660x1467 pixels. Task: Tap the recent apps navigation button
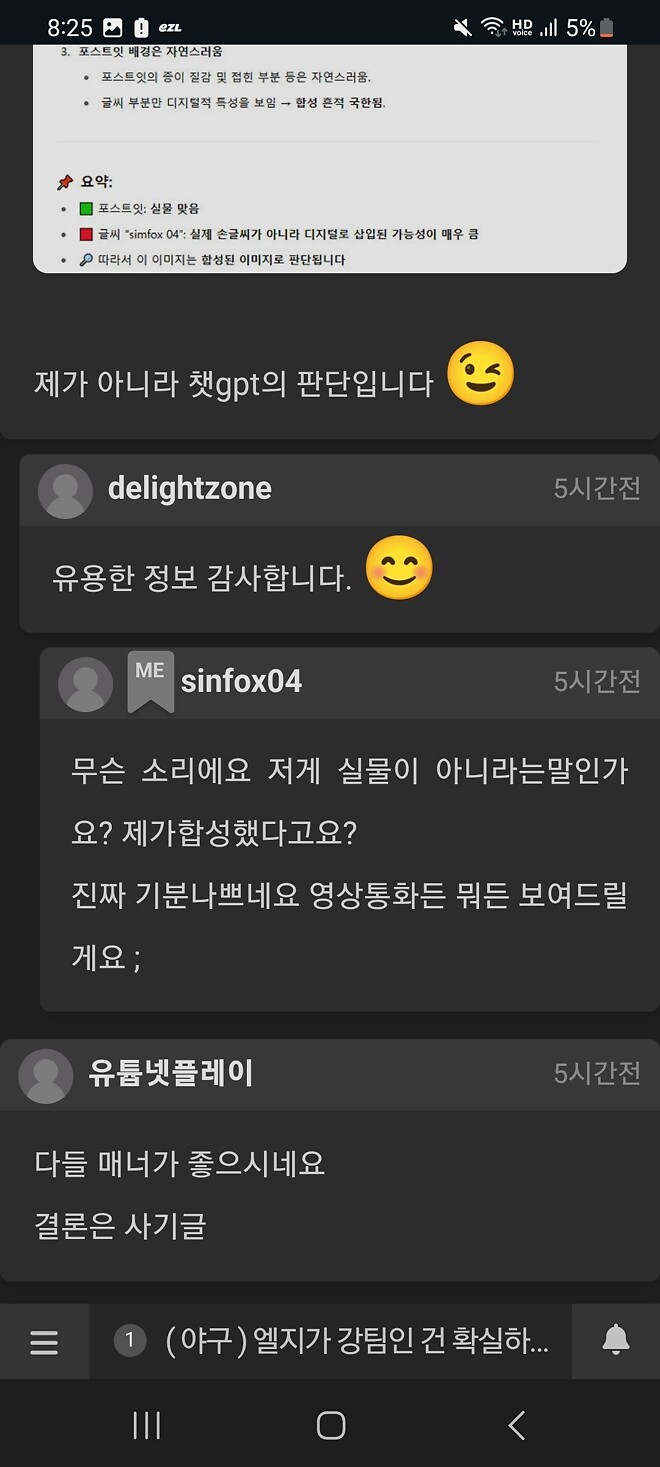[146, 1425]
